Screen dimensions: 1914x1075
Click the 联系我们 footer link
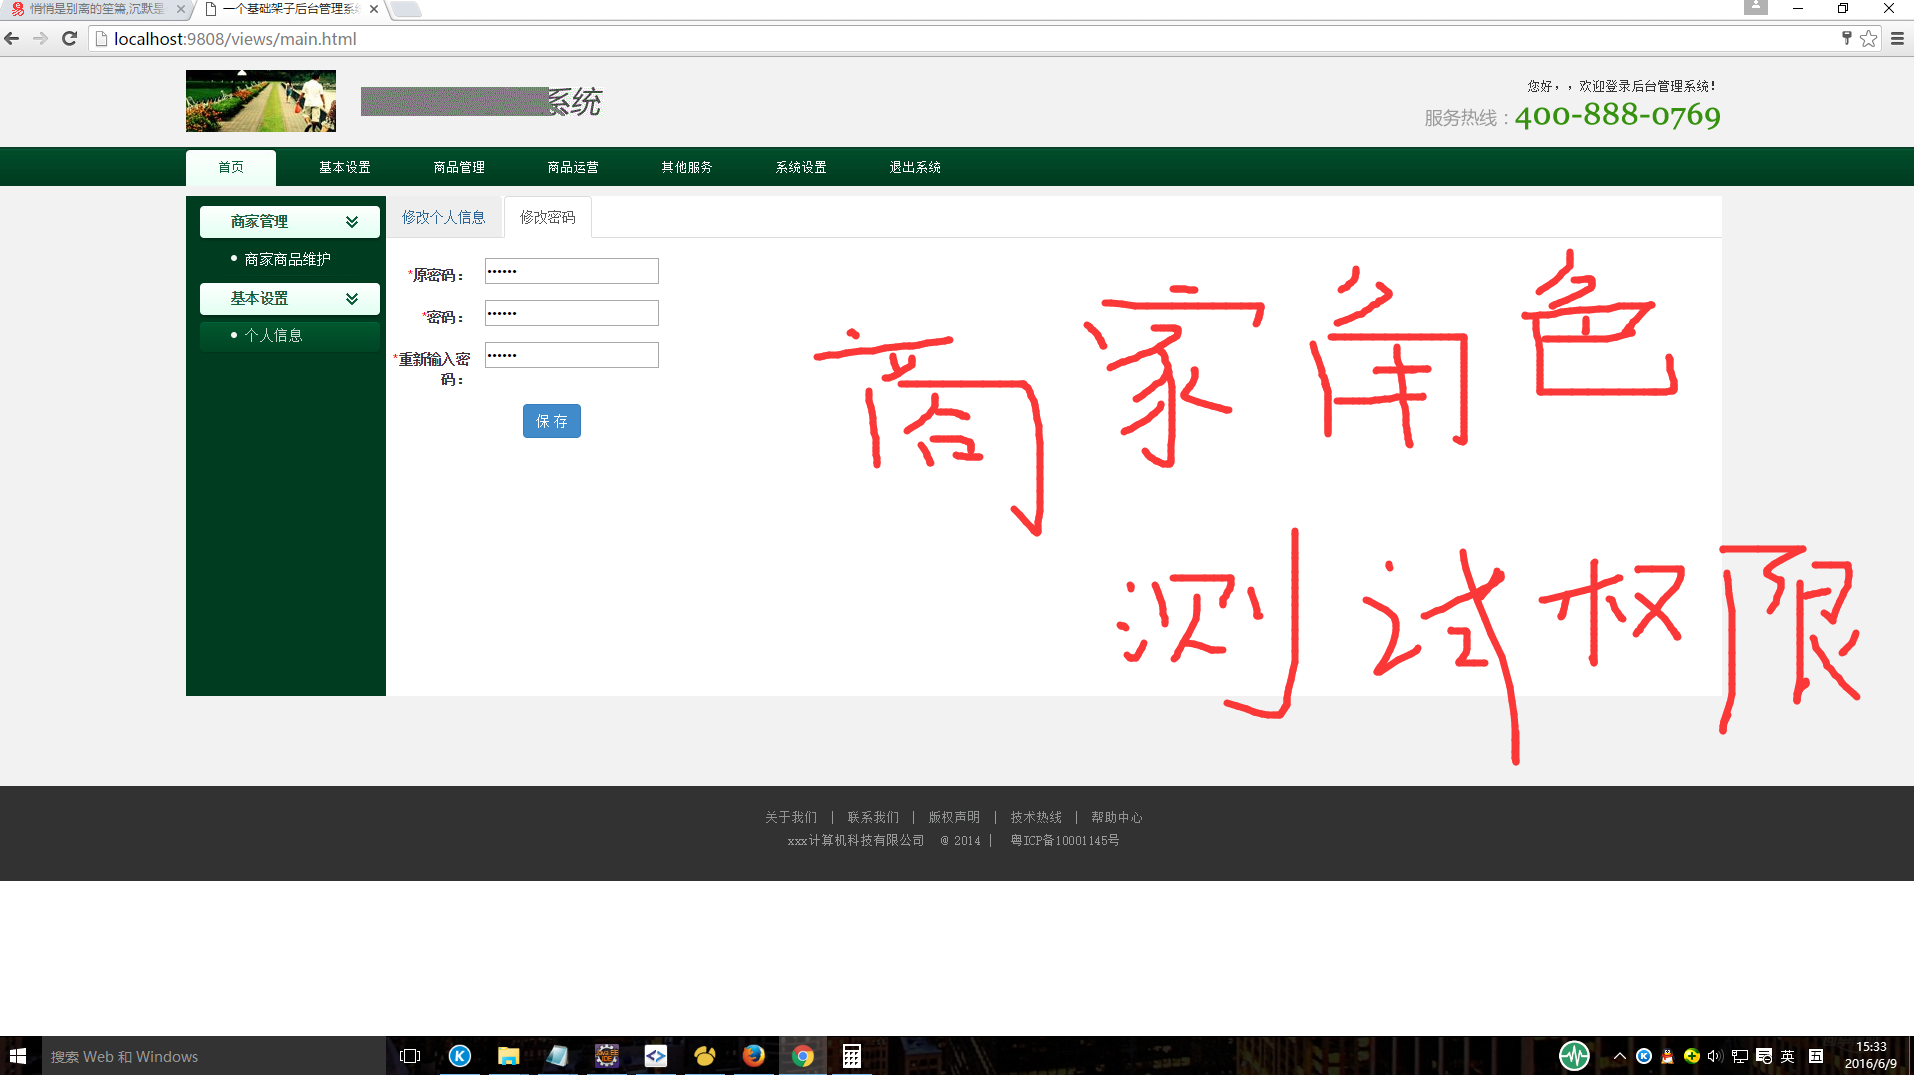(873, 817)
